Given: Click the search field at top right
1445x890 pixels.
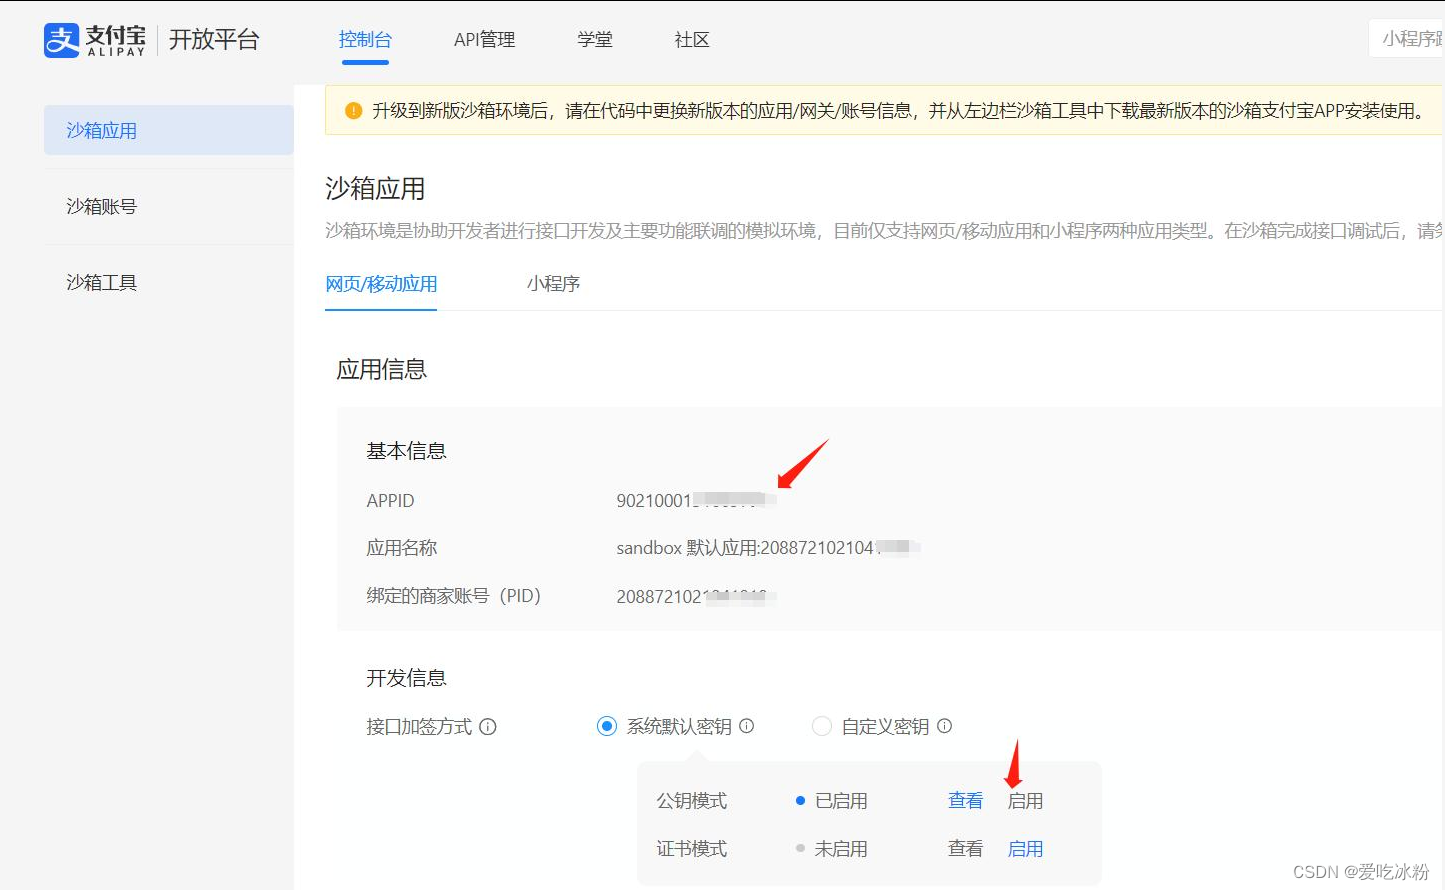Looking at the screenshot, I should pos(1406,39).
